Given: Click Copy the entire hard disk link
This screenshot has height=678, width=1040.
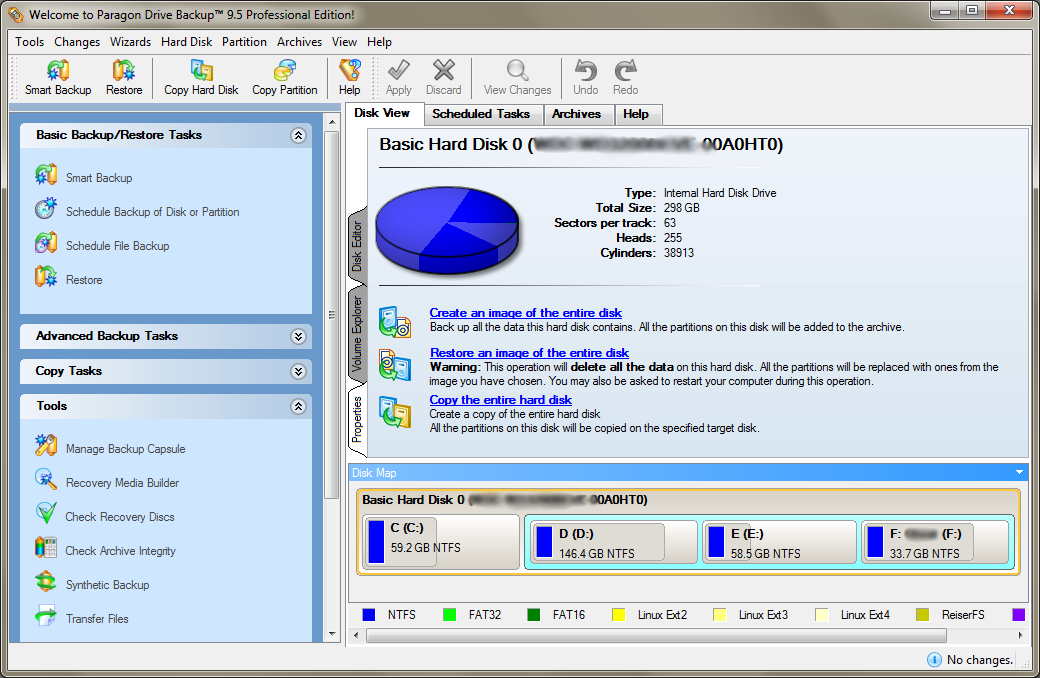Looking at the screenshot, I should [x=500, y=400].
